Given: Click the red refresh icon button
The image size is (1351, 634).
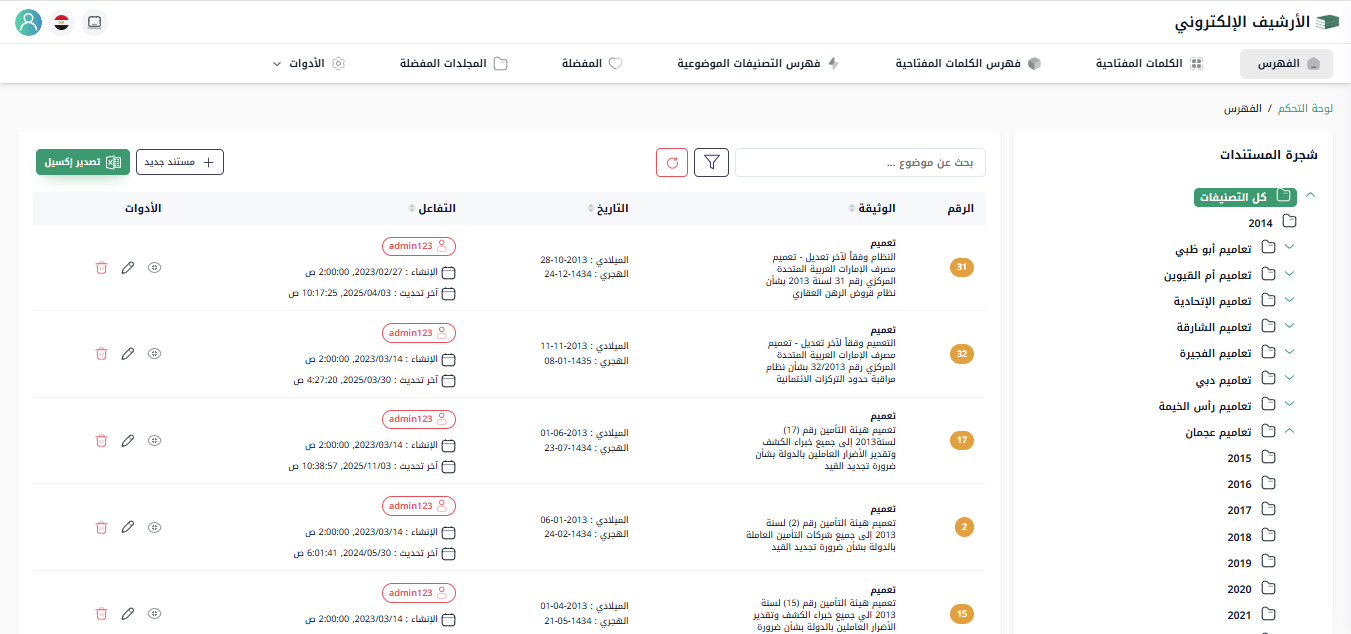Looking at the screenshot, I should pyautogui.click(x=672, y=162).
